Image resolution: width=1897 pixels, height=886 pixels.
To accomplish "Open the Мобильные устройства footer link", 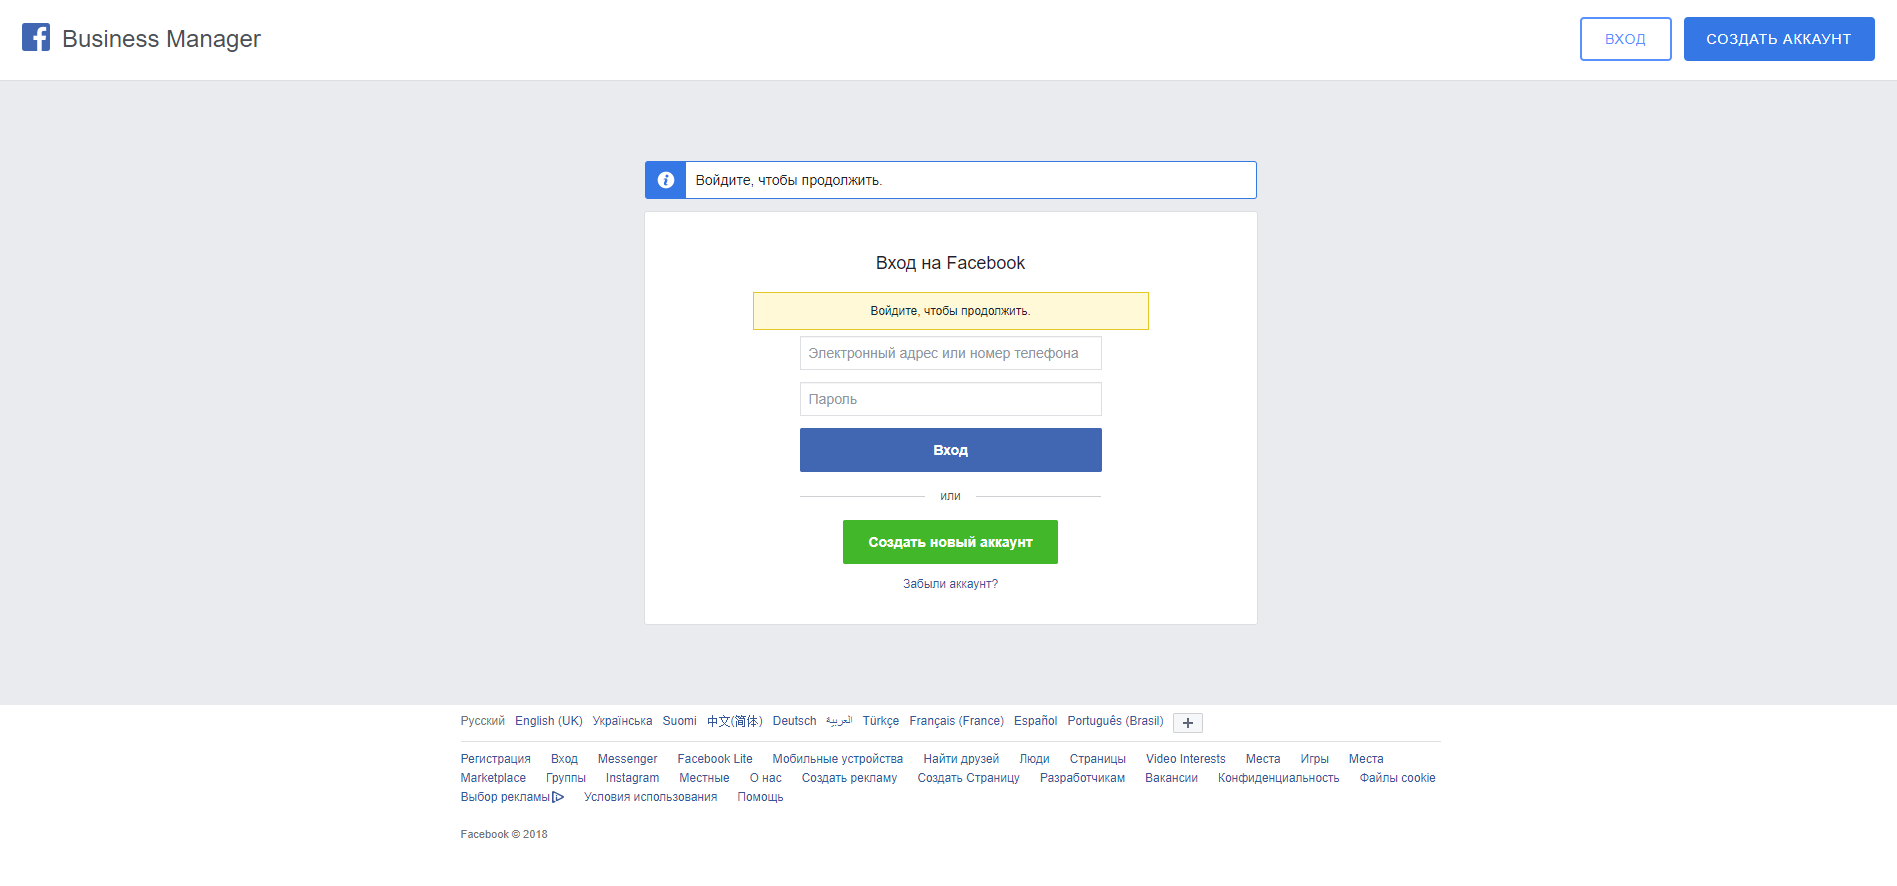I will click(837, 759).
